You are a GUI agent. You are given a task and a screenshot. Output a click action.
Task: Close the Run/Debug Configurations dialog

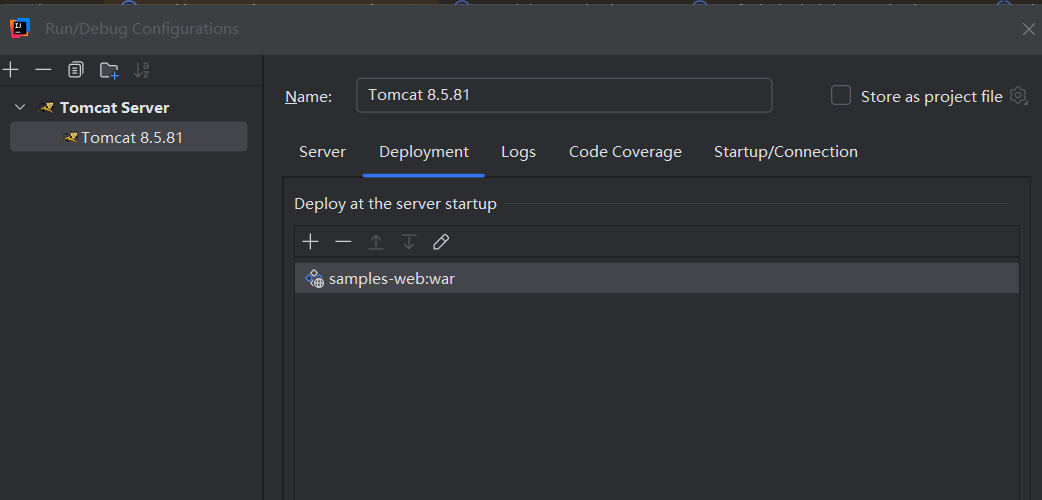(1028, 29)
